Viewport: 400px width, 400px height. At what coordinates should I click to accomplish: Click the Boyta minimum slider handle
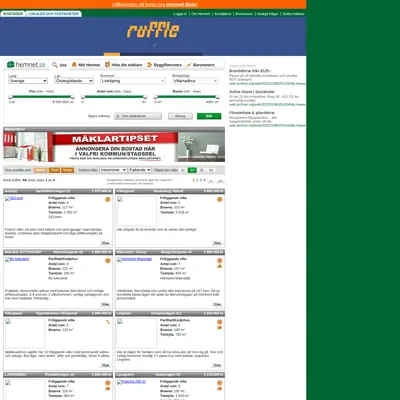click(155, 97)
